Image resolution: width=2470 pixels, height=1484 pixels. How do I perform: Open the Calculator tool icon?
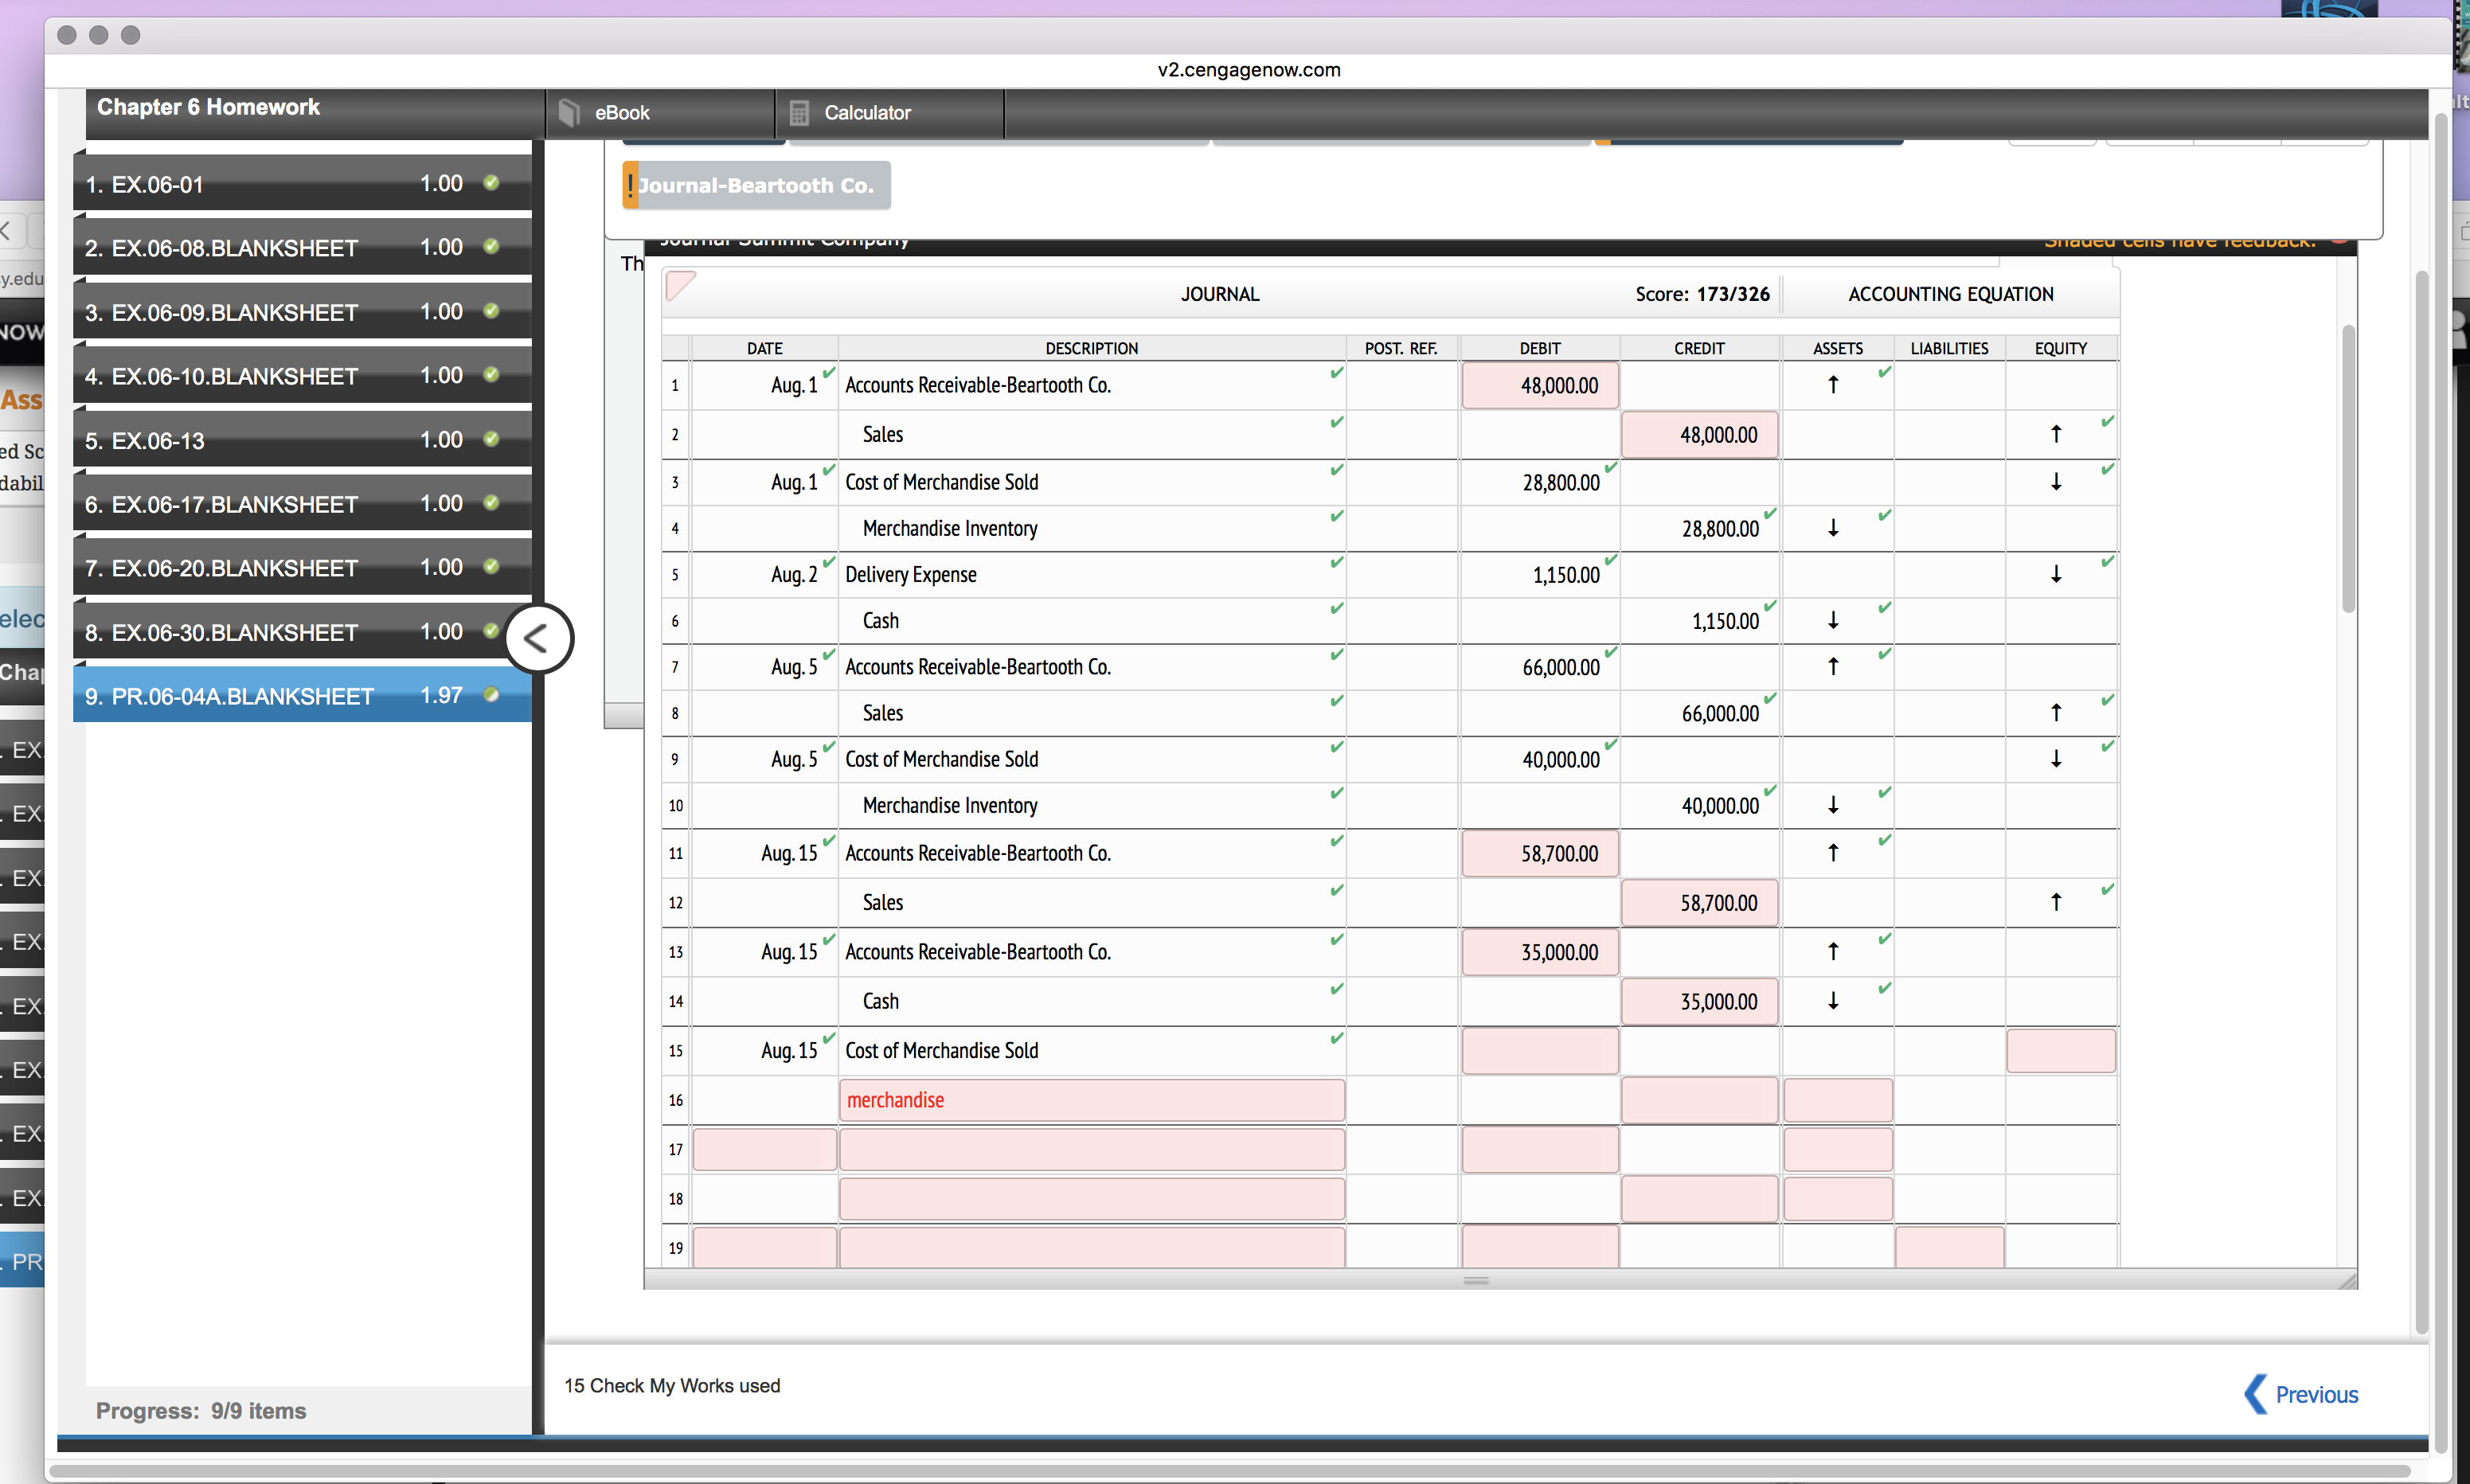tap(798, 113)
